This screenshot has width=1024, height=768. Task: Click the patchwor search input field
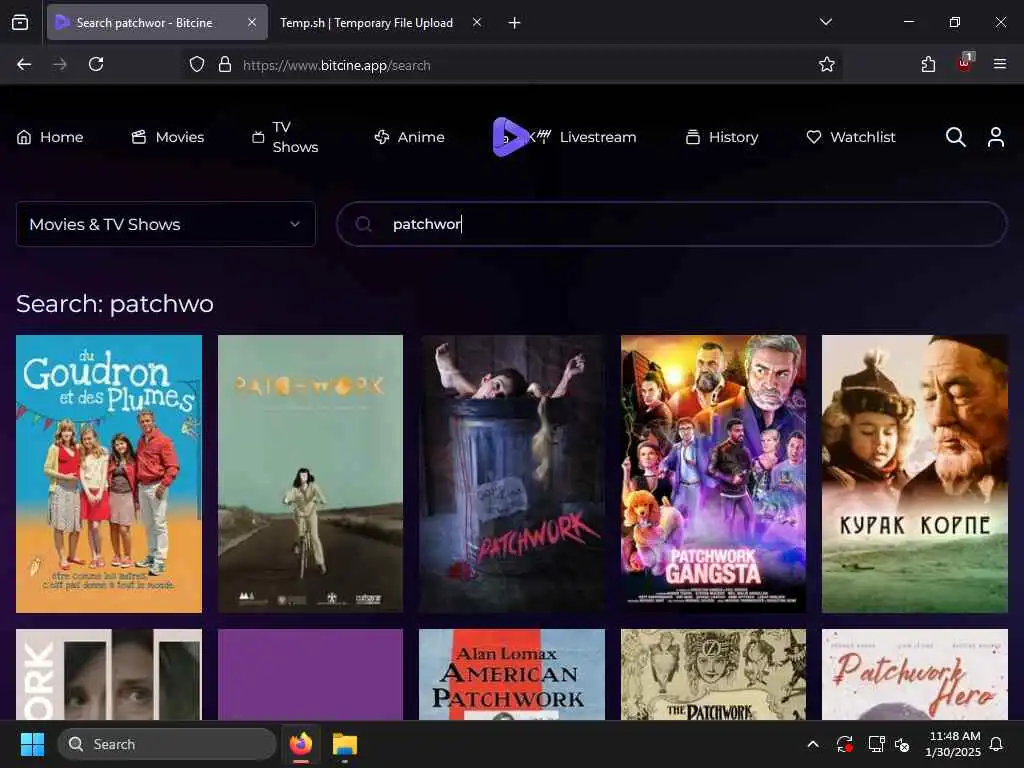coord(671,224)
